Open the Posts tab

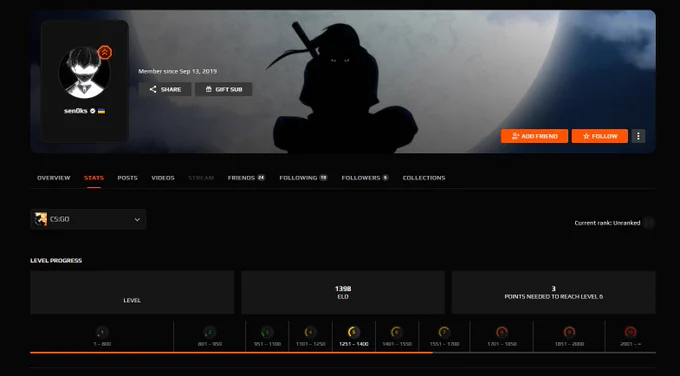point(127,178)
